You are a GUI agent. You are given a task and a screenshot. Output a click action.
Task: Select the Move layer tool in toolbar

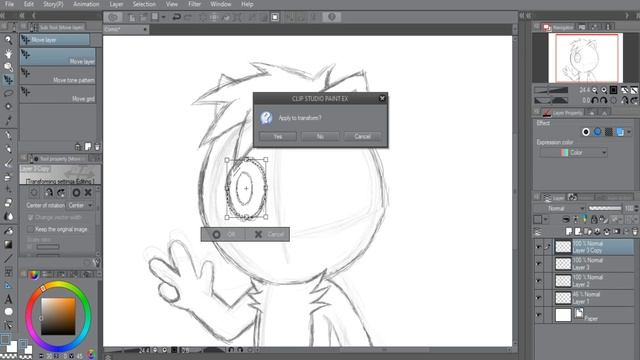[x=8, y=80]
